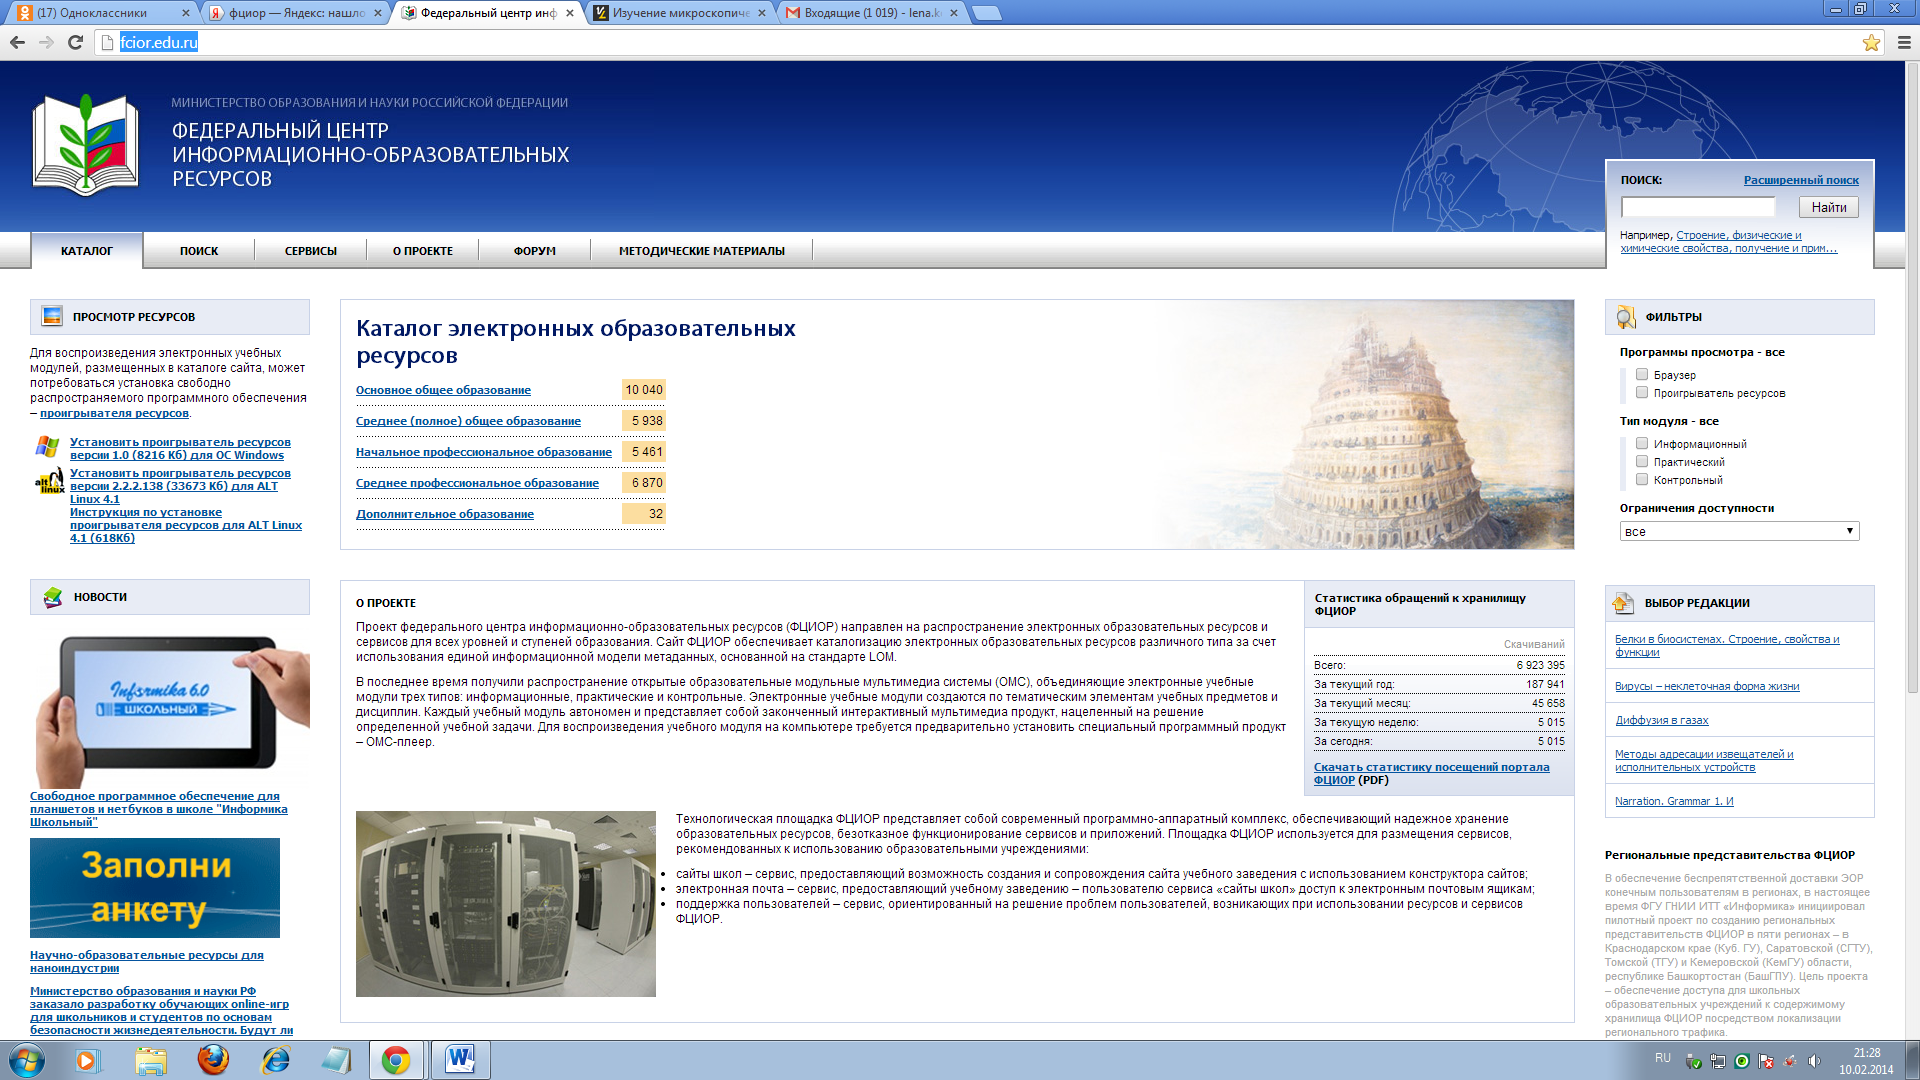Check the Проигрыватель ресурсов checkbox
Image resolution: width=1920 pixels, height=1080 pixels.
tap(1641, 392)
